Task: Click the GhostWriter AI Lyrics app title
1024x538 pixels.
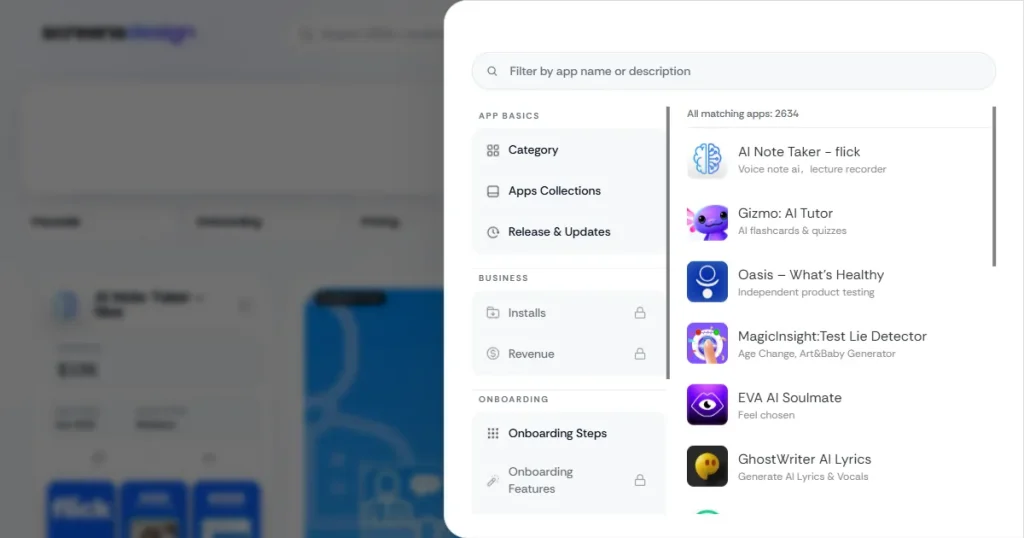Action: pos(805,459)
